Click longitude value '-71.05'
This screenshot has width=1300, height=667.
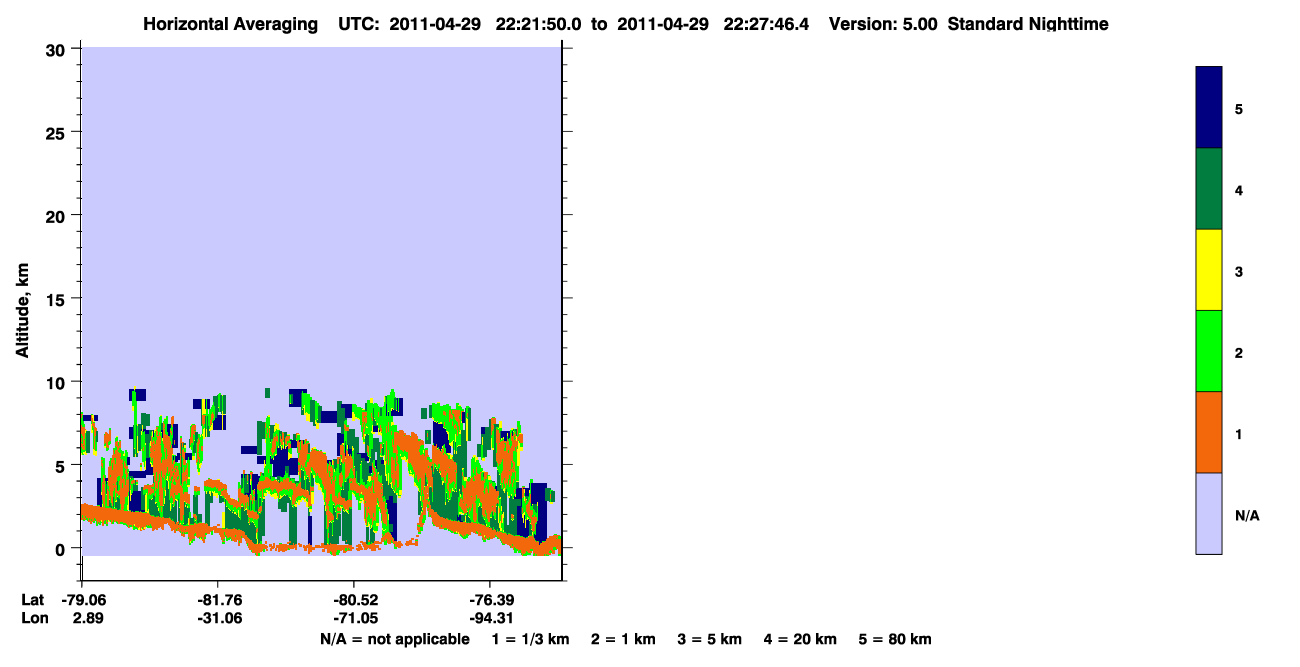pos(354,618)
